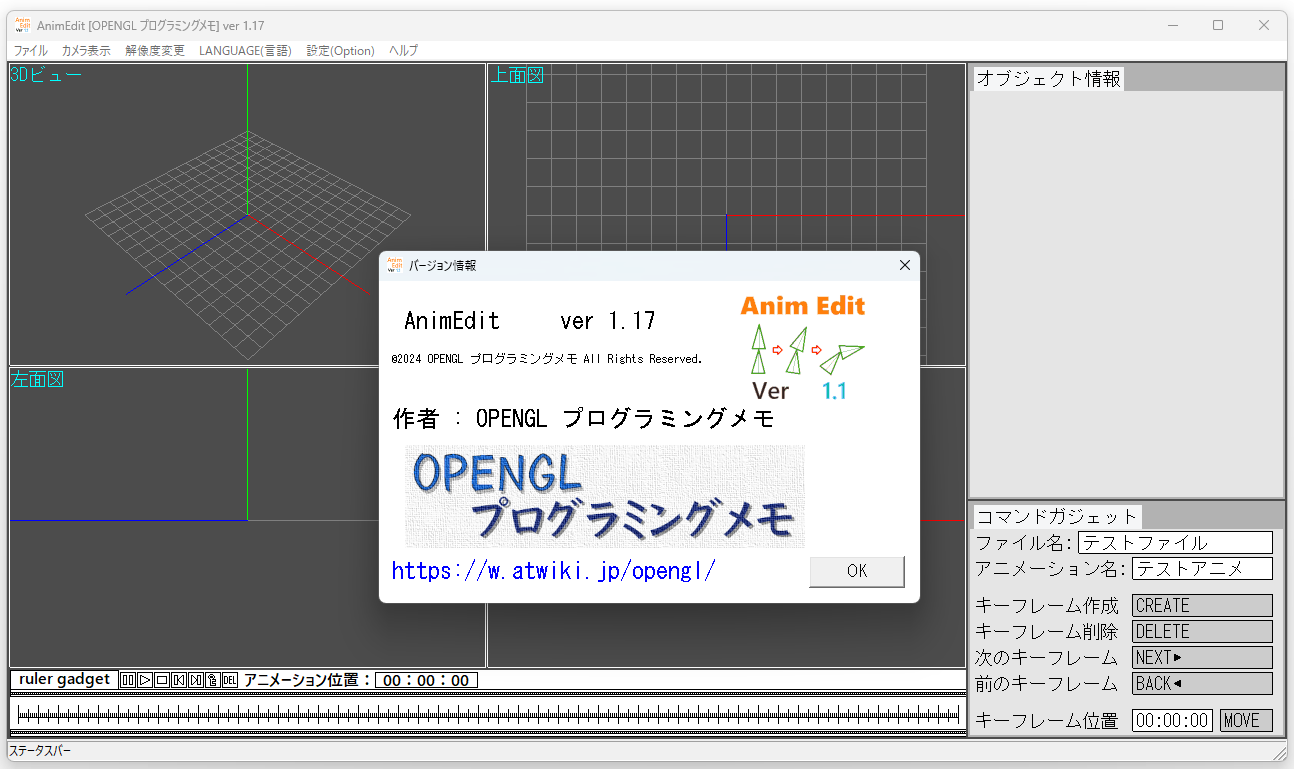Click the キーフレーム作成 label
This screenshot has width=1294, height=769.
(x=1046, y=605)
